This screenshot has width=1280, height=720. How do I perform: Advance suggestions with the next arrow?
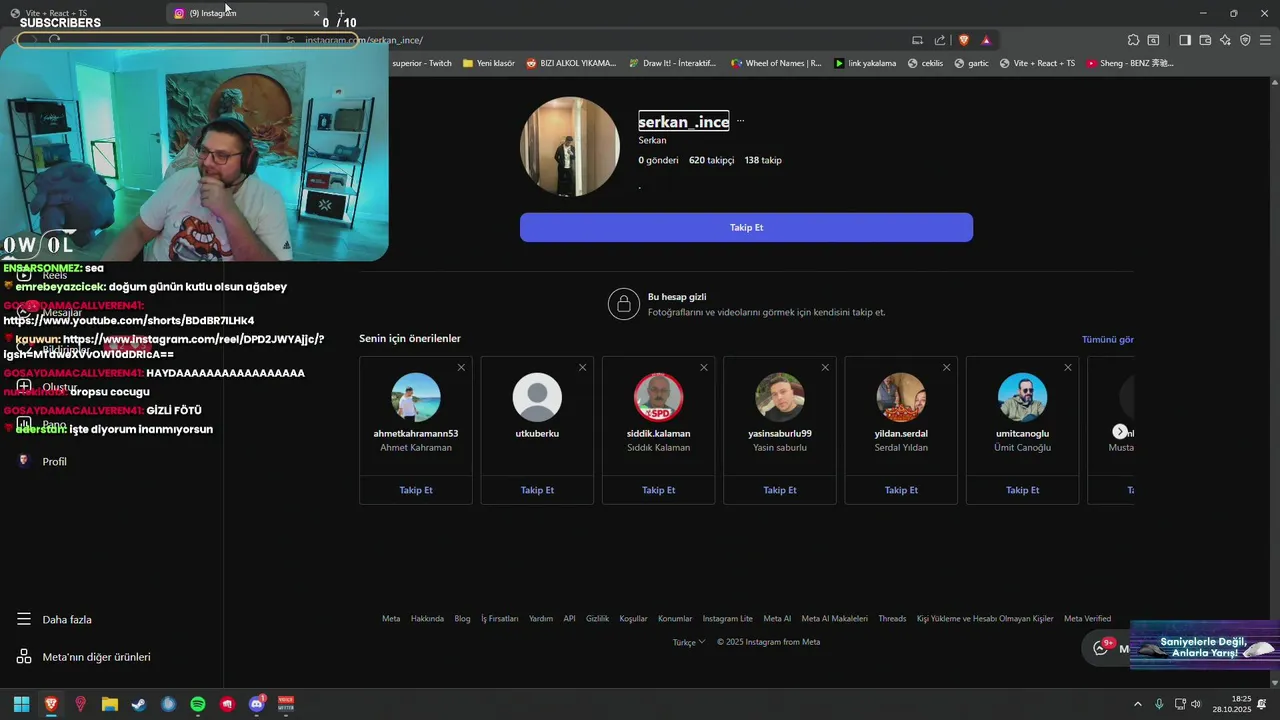click(1120, 431)
